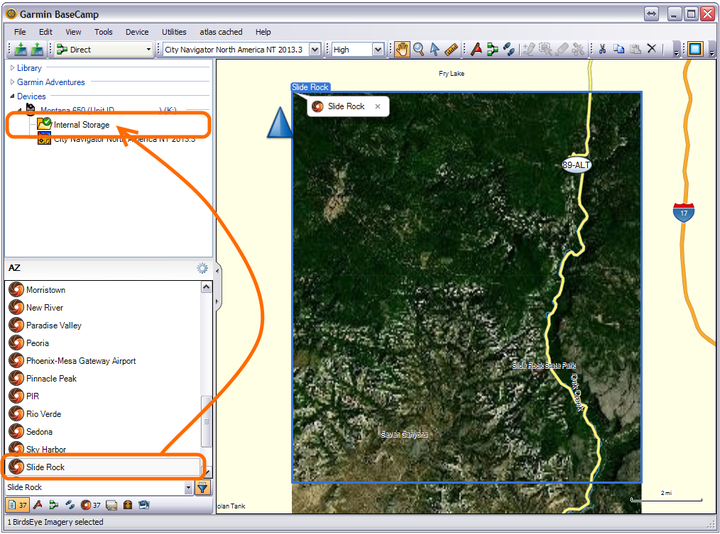Toggle the 2D map view icon
720x534 pixels.
click(695, 49)
